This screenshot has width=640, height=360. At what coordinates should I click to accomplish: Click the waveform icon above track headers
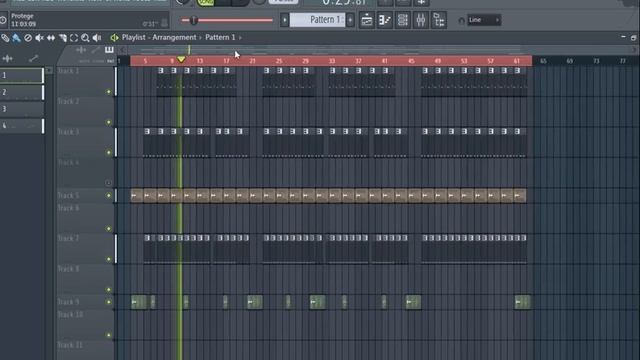81,50
